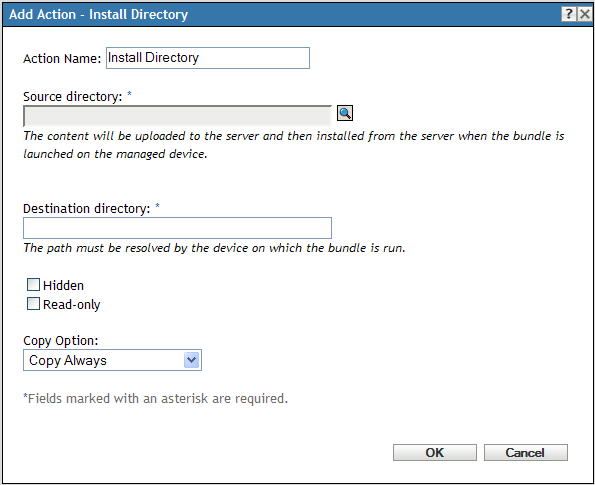Click the dialog title bar text
This screenshot has height=485, width=595.
99,14
